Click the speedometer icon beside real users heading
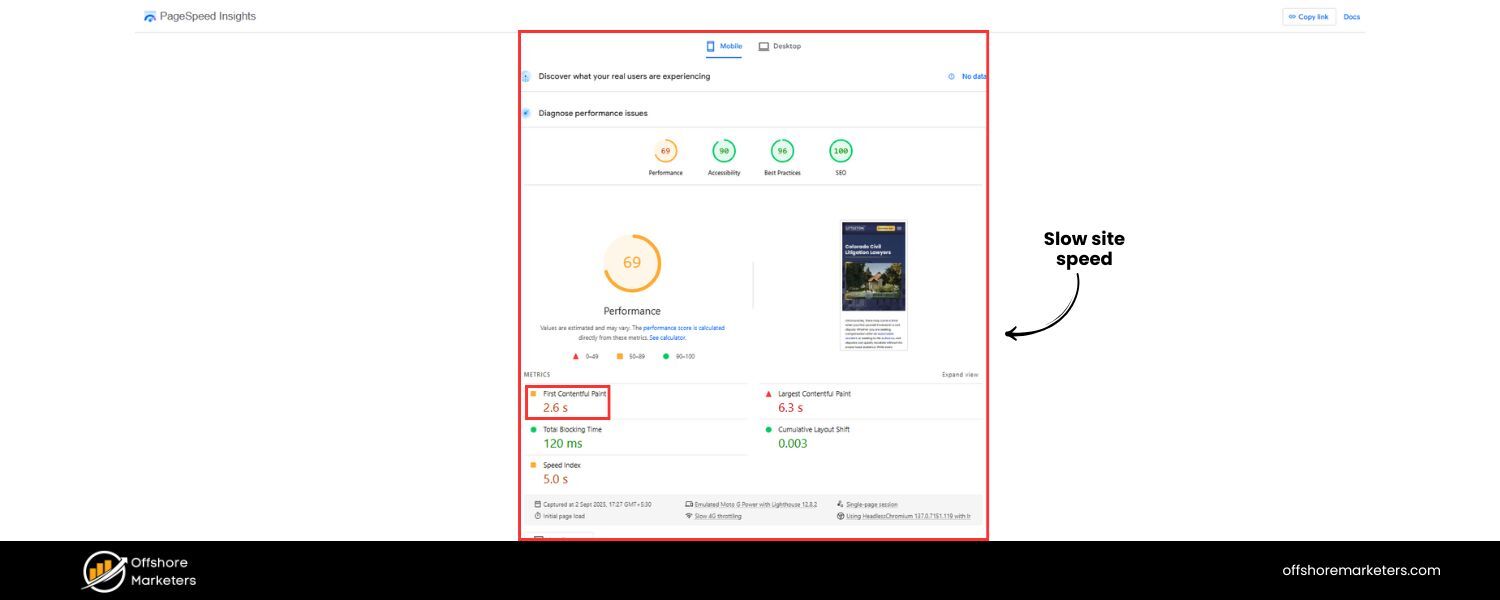The width and height of the screenshot is (1500, 600). coord(525,77)
